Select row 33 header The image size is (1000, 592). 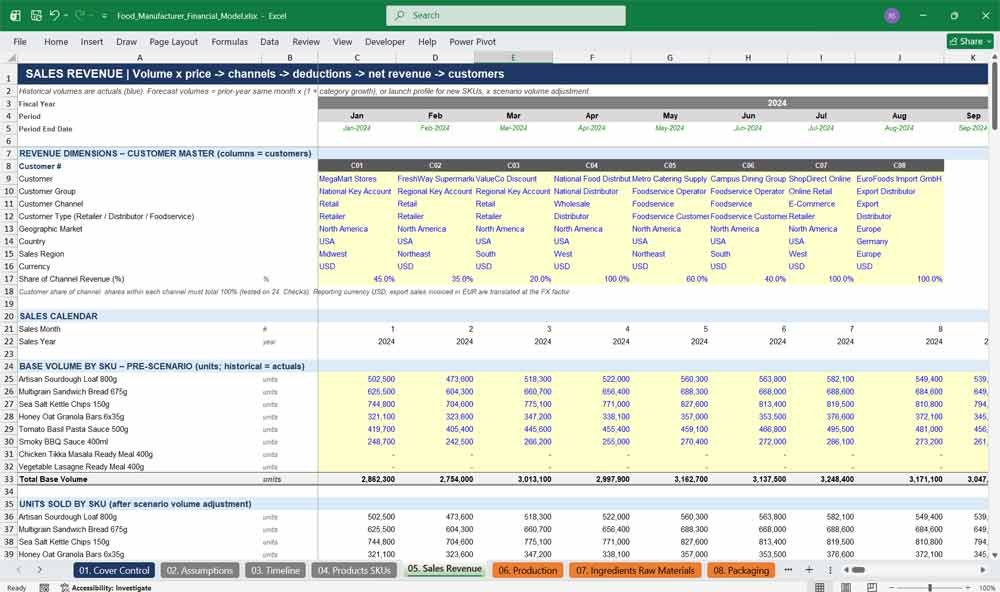coord(9,479)
